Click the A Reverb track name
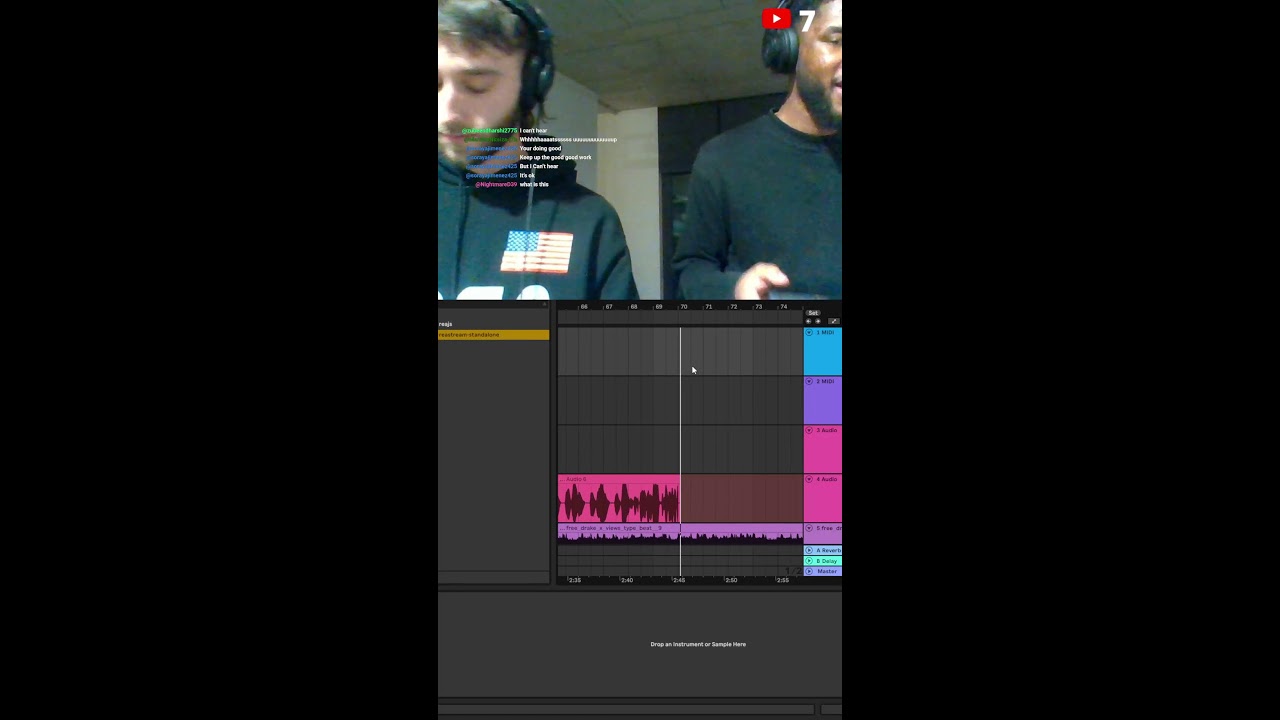 (829, 550)
